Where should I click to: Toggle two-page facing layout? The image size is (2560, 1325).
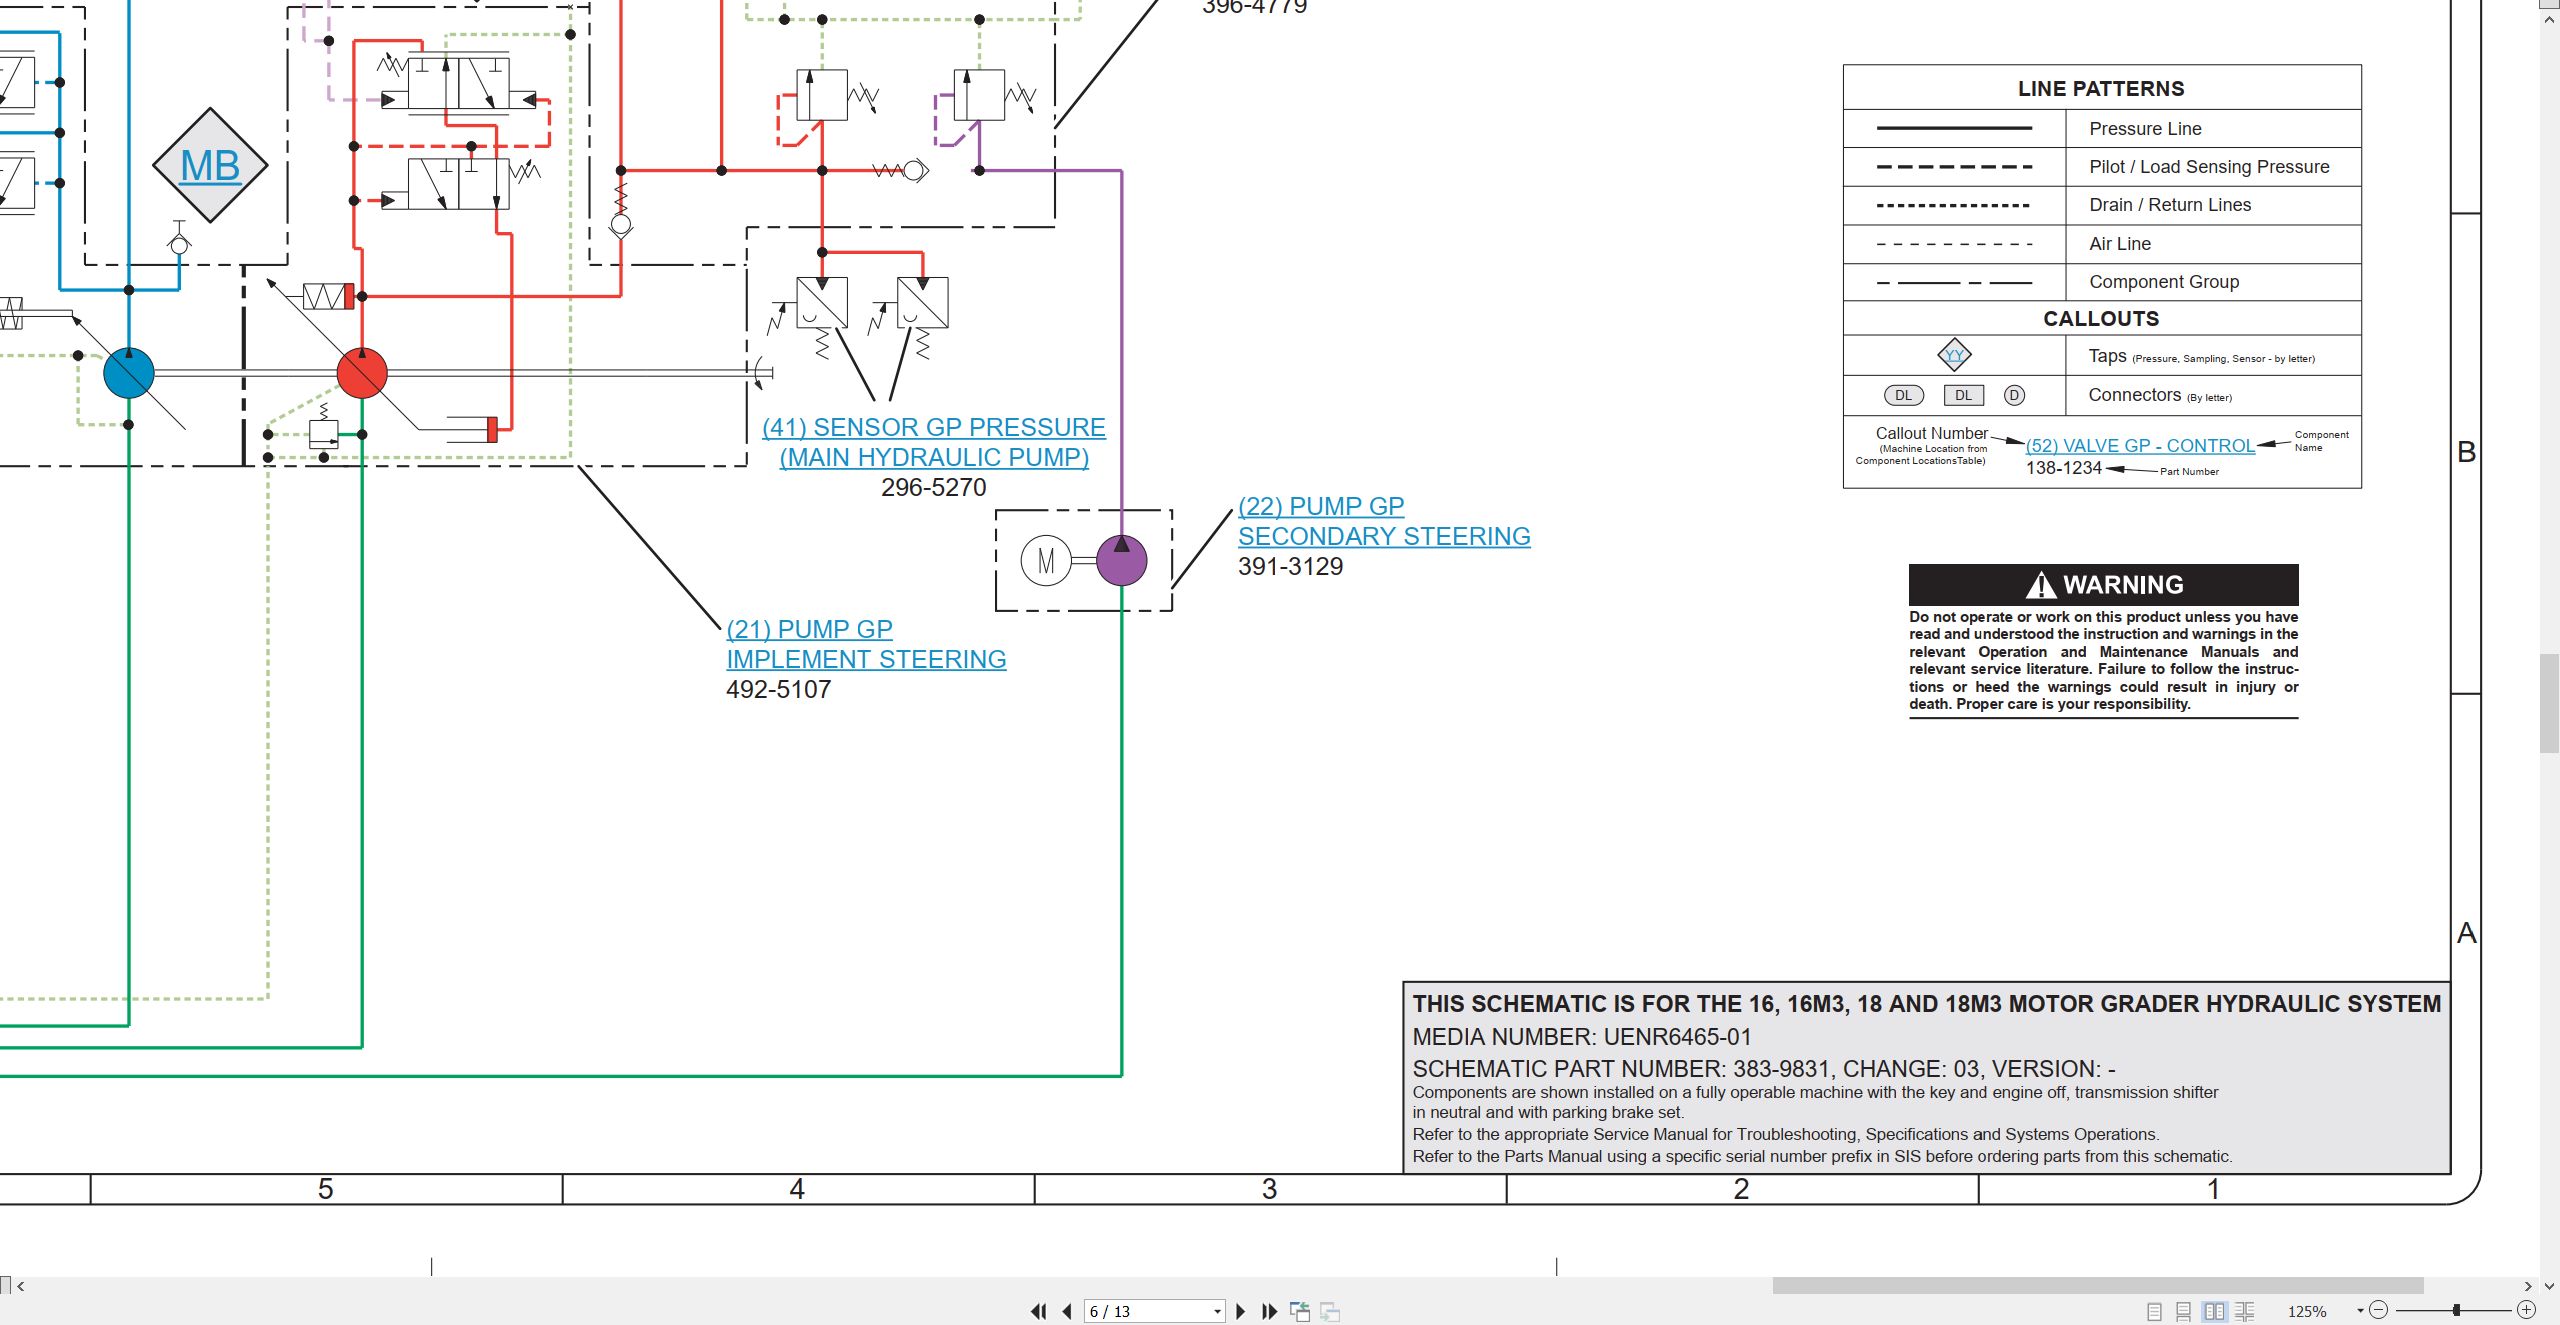[2214, 1311]
